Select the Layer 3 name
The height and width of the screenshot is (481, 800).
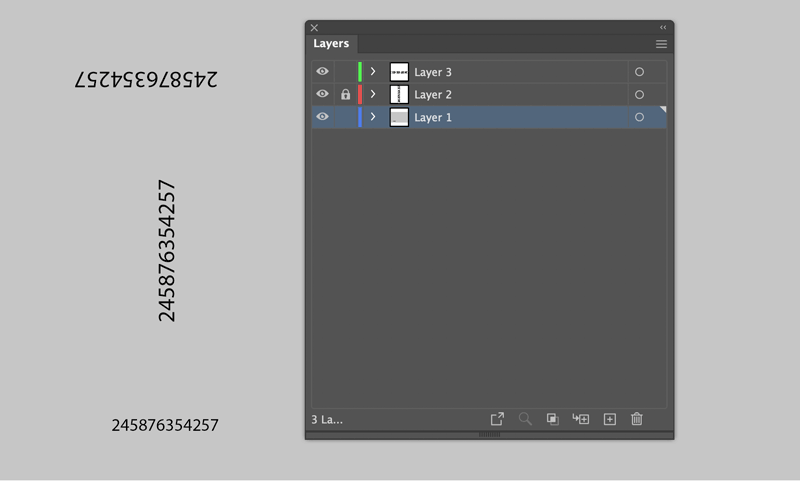tap(433, 72)
